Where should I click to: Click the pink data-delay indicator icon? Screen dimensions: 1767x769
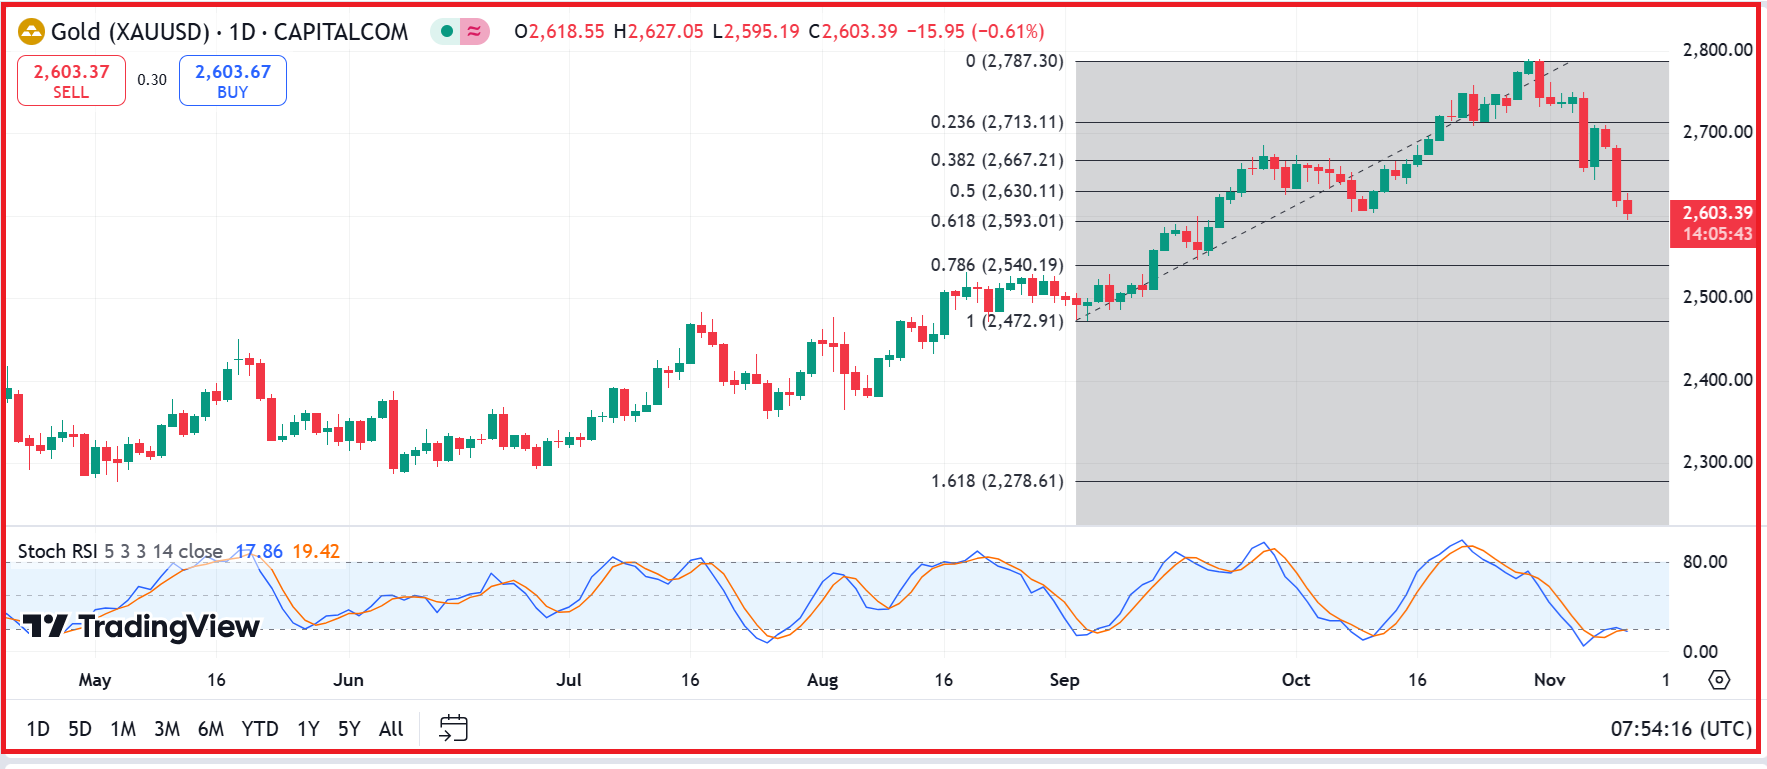point(474,32)
